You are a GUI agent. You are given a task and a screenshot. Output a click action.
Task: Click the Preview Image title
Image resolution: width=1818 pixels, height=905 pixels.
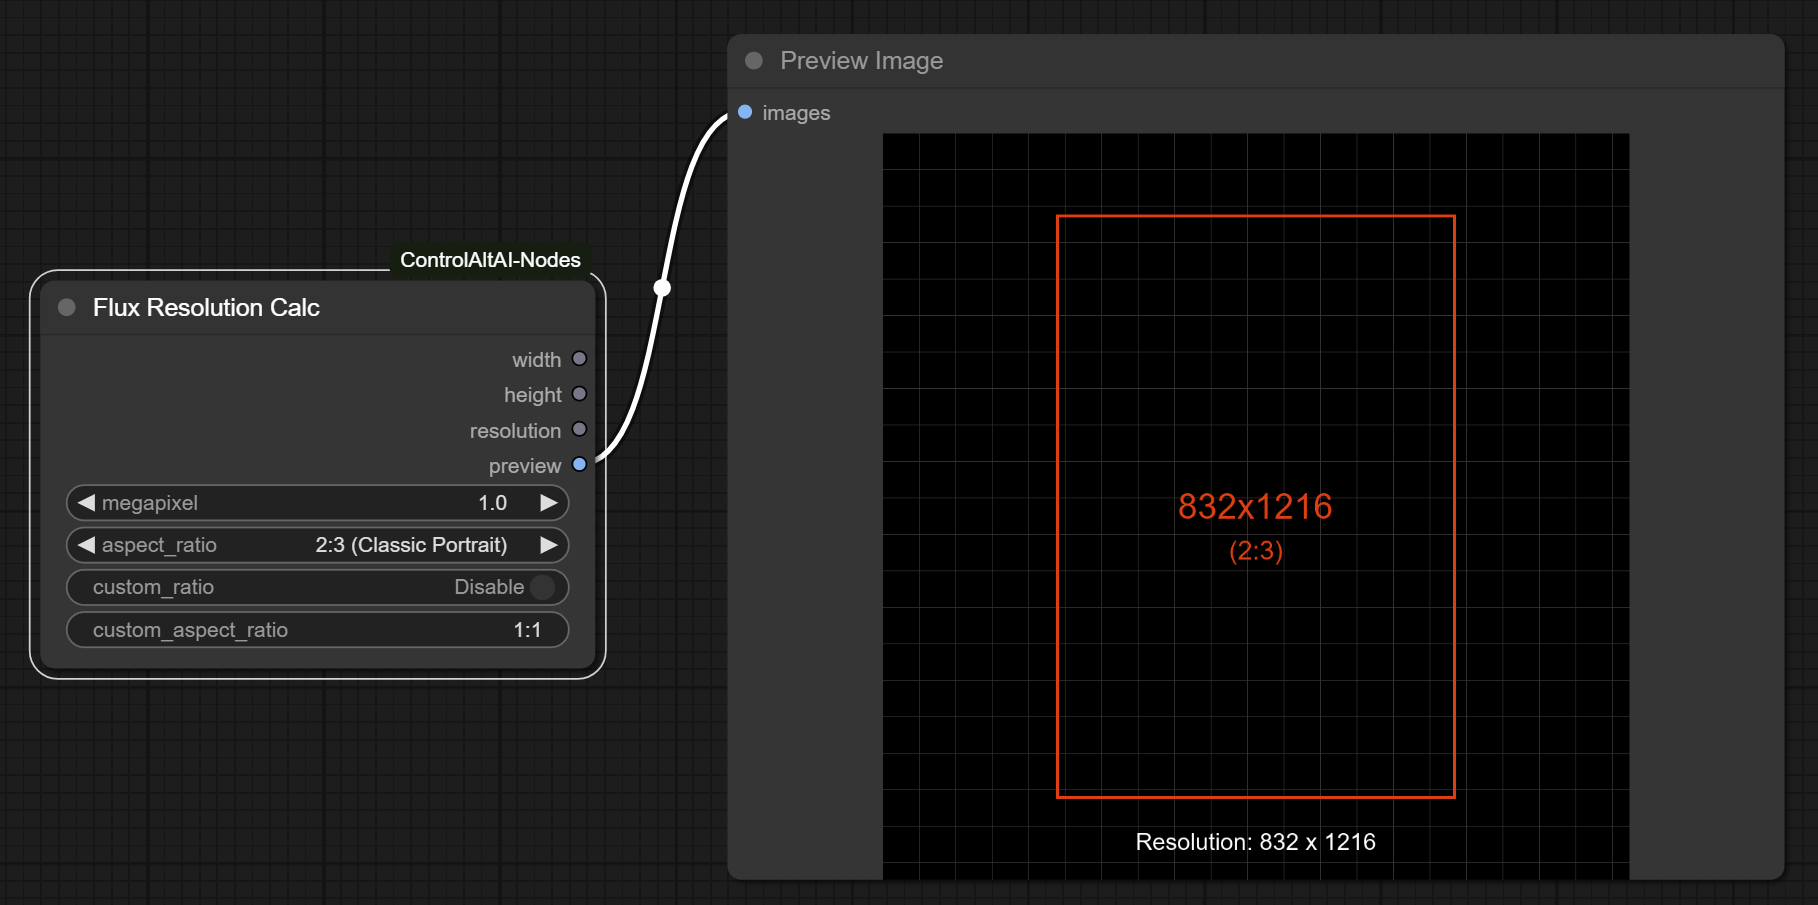point(861,61)
